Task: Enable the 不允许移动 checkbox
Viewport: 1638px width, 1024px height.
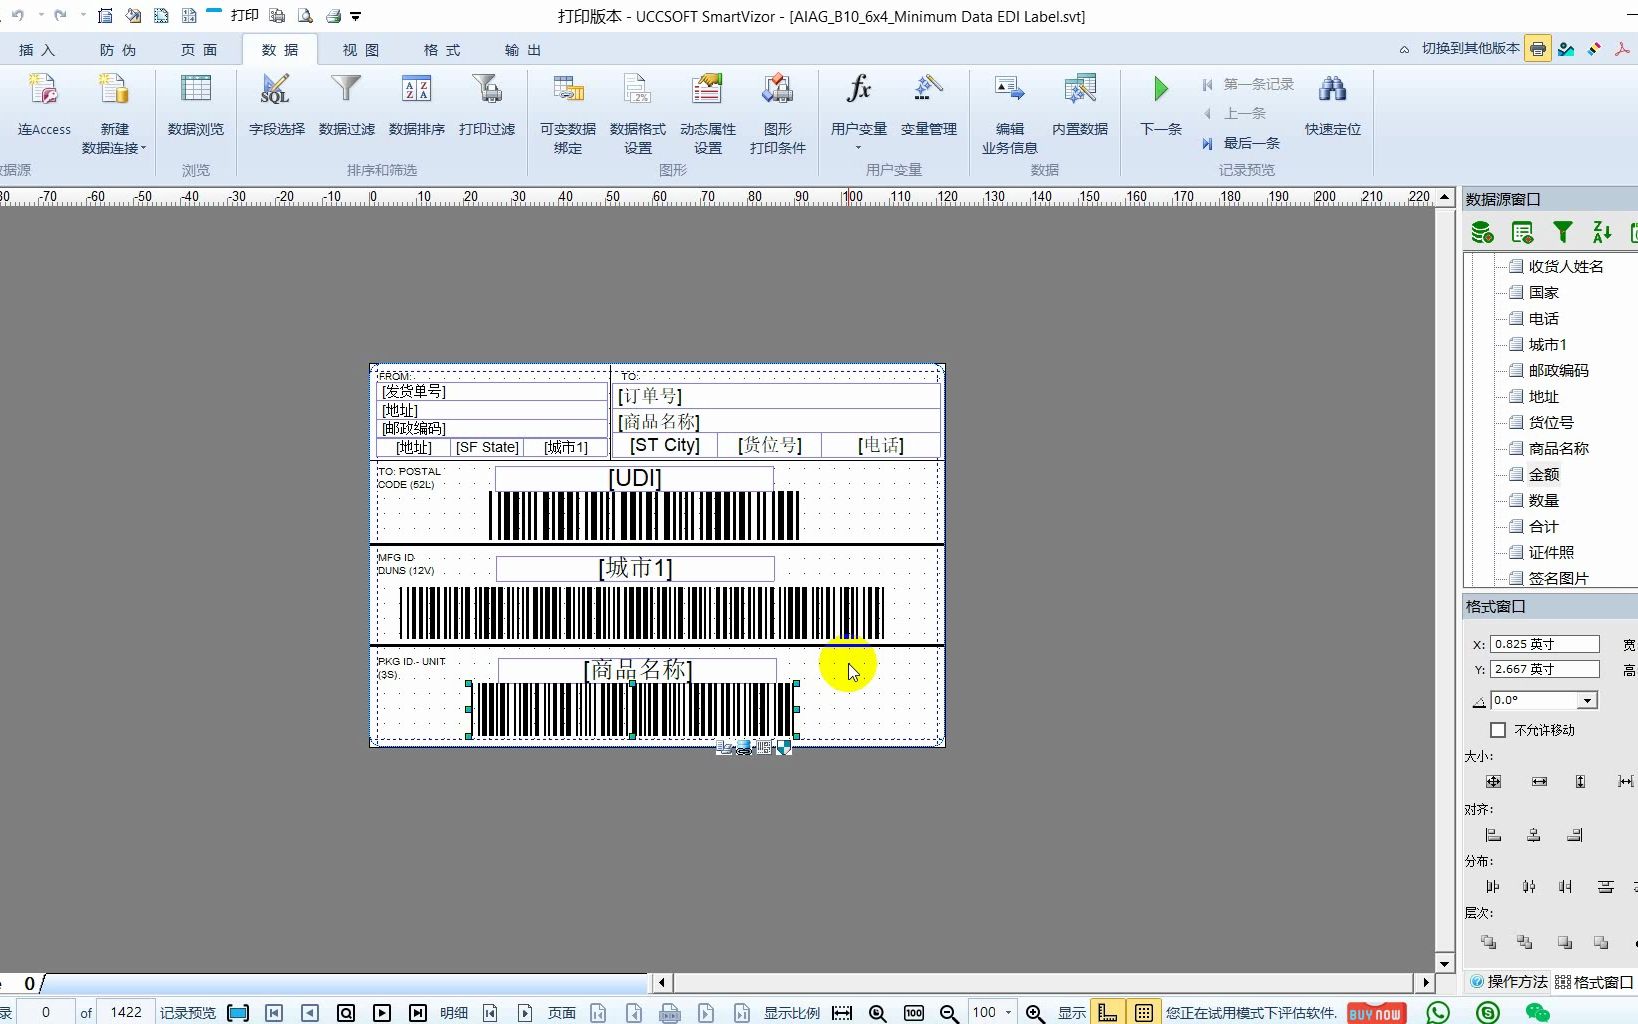Action: (1498, 730)
